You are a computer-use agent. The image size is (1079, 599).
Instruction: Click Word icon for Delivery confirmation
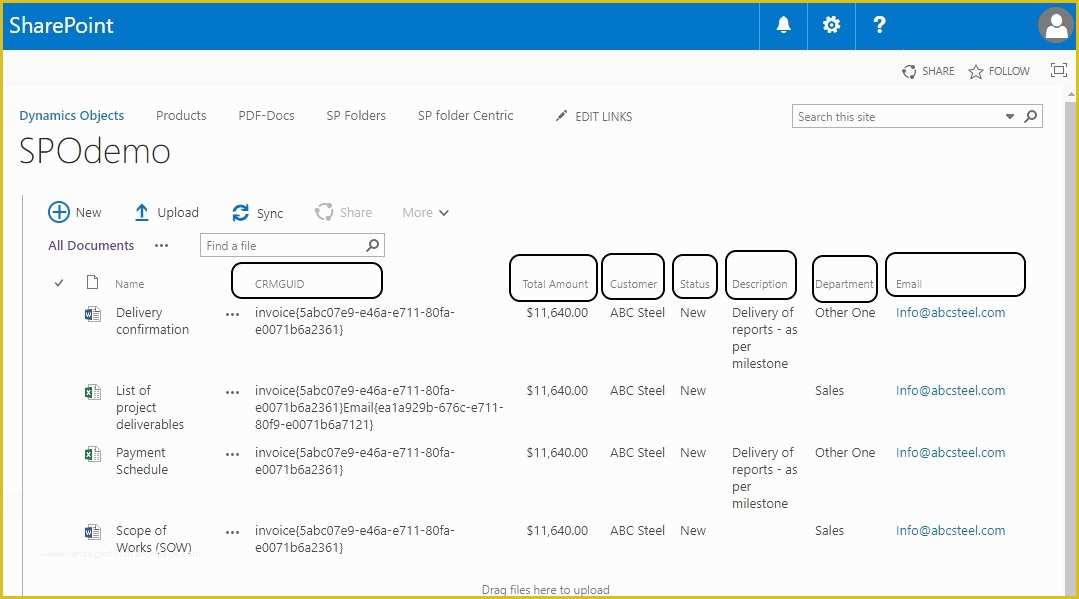point(92,315)
